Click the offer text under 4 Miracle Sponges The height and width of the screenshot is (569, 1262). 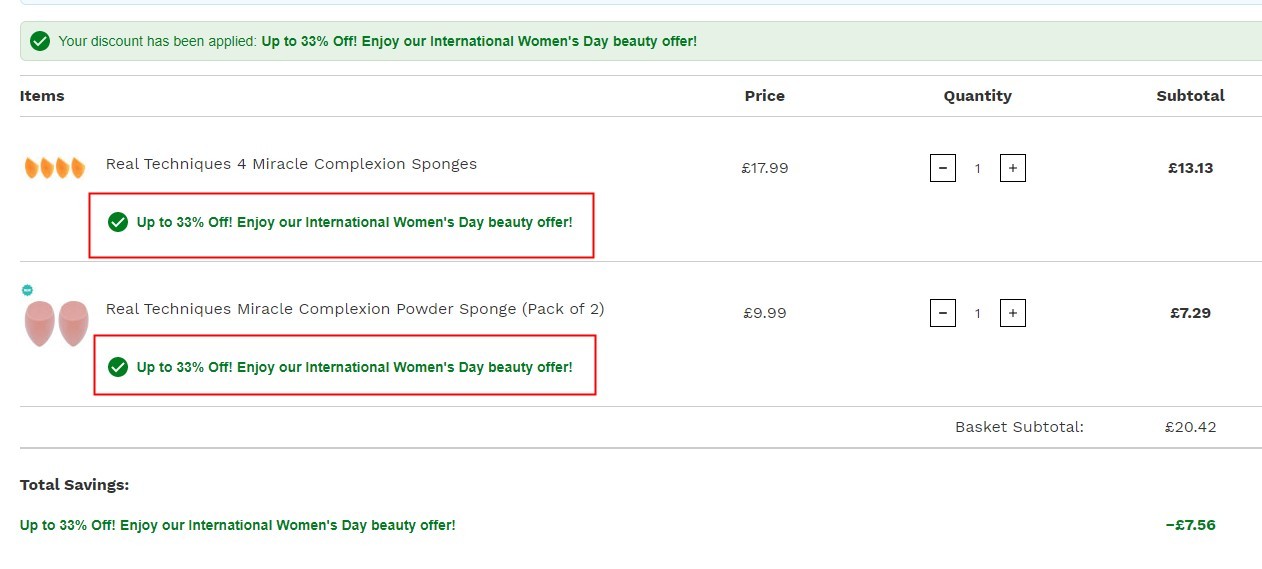[x=355, y=222]
